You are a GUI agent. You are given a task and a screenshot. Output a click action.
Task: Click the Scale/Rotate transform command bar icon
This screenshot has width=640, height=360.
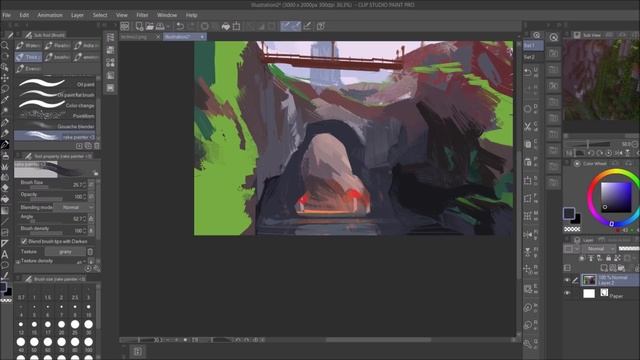(236, 26)
